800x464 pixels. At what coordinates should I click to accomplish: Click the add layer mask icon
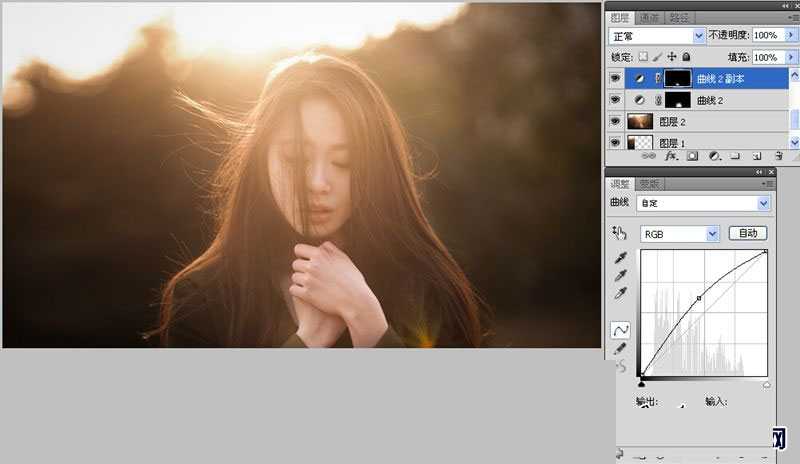click(x=693, y=157)
